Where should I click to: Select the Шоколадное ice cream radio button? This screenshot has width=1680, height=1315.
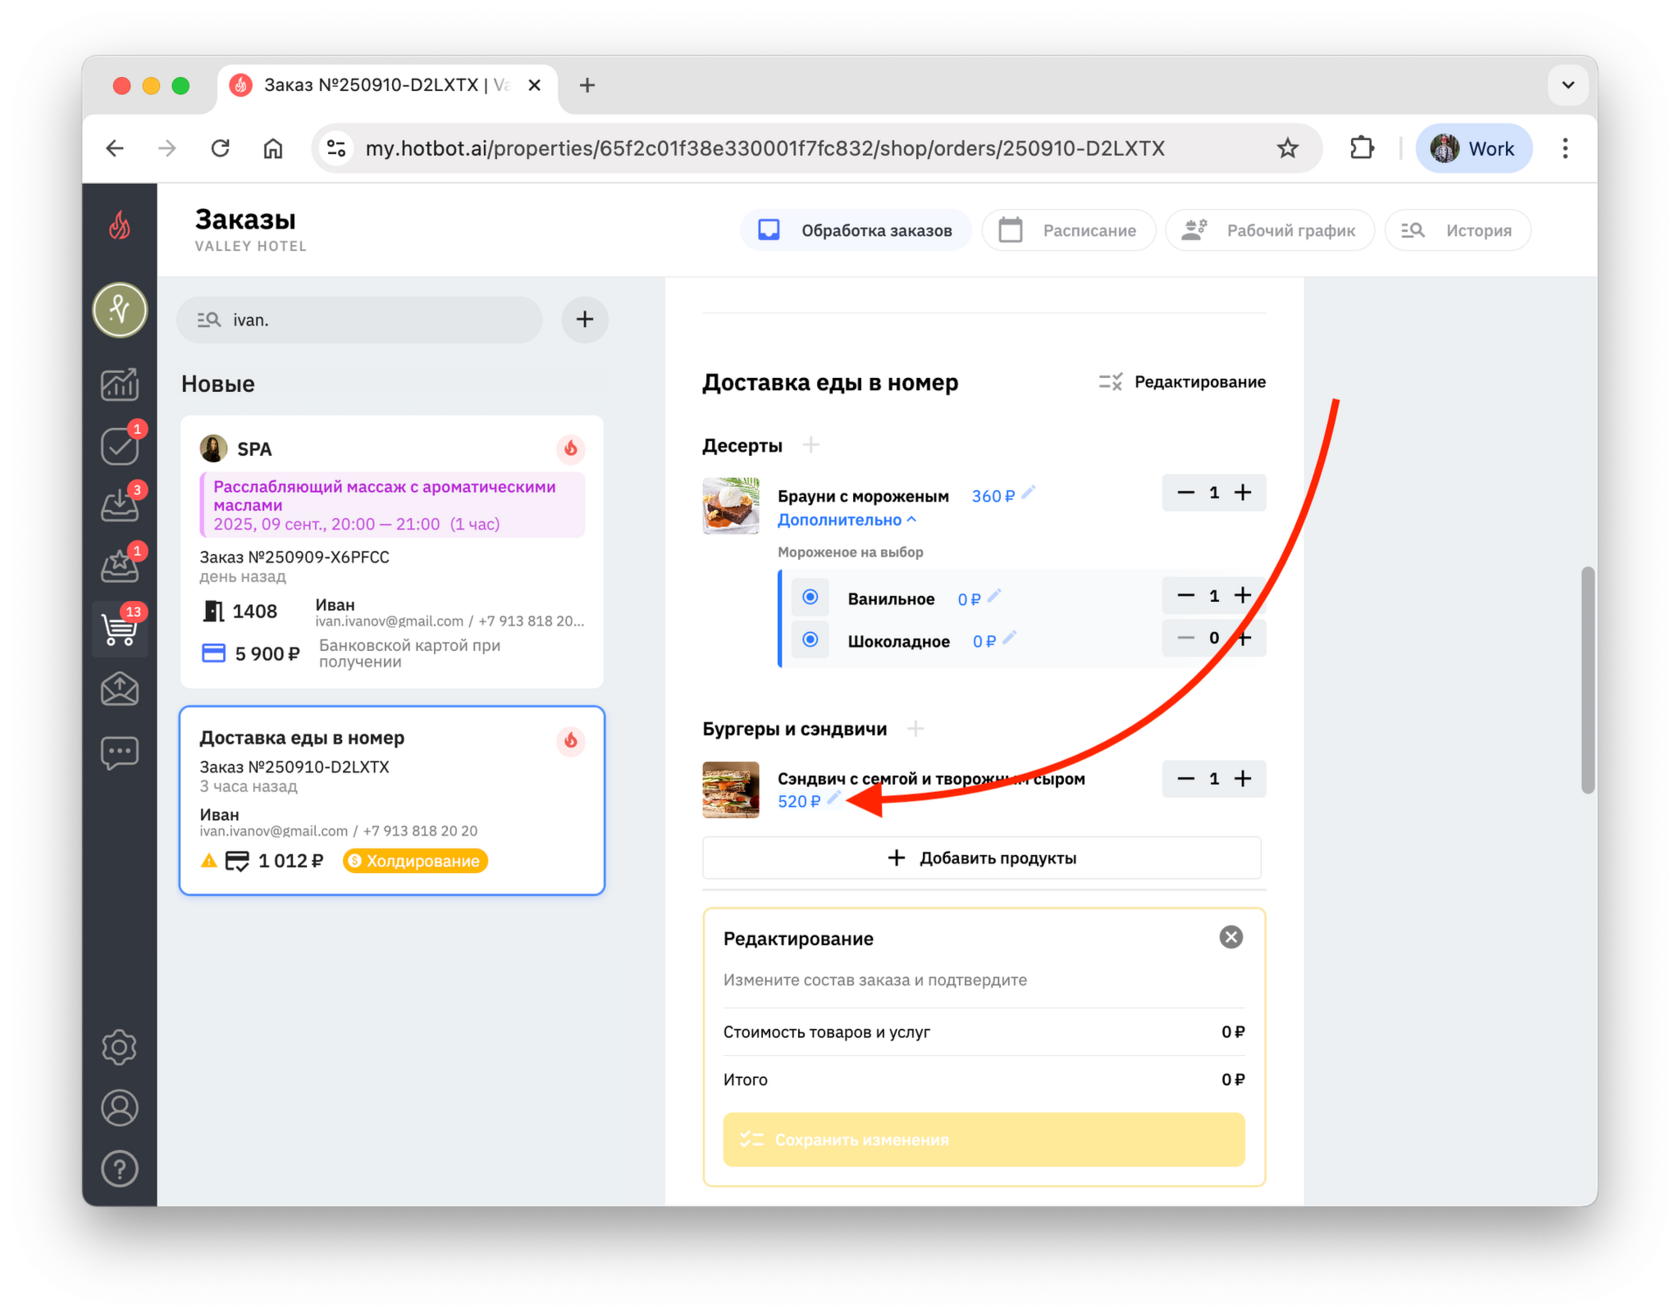pos(810,640)
